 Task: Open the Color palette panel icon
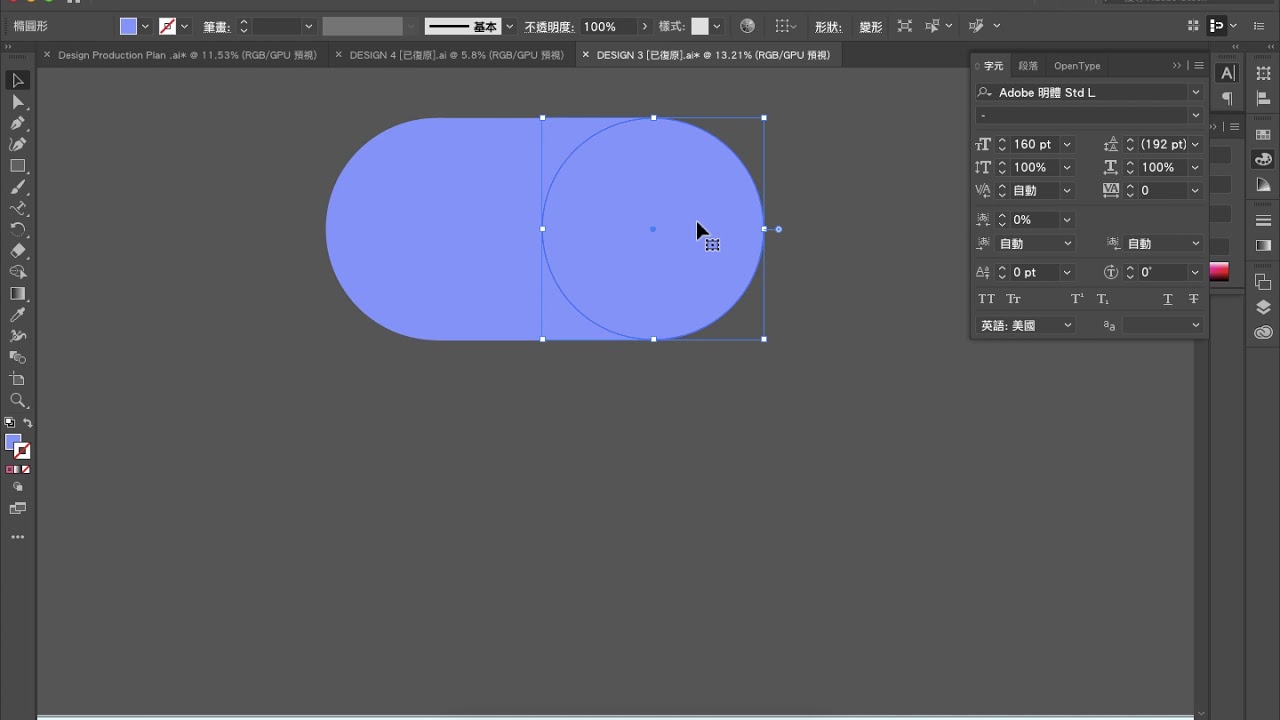tap(1263, 159)
